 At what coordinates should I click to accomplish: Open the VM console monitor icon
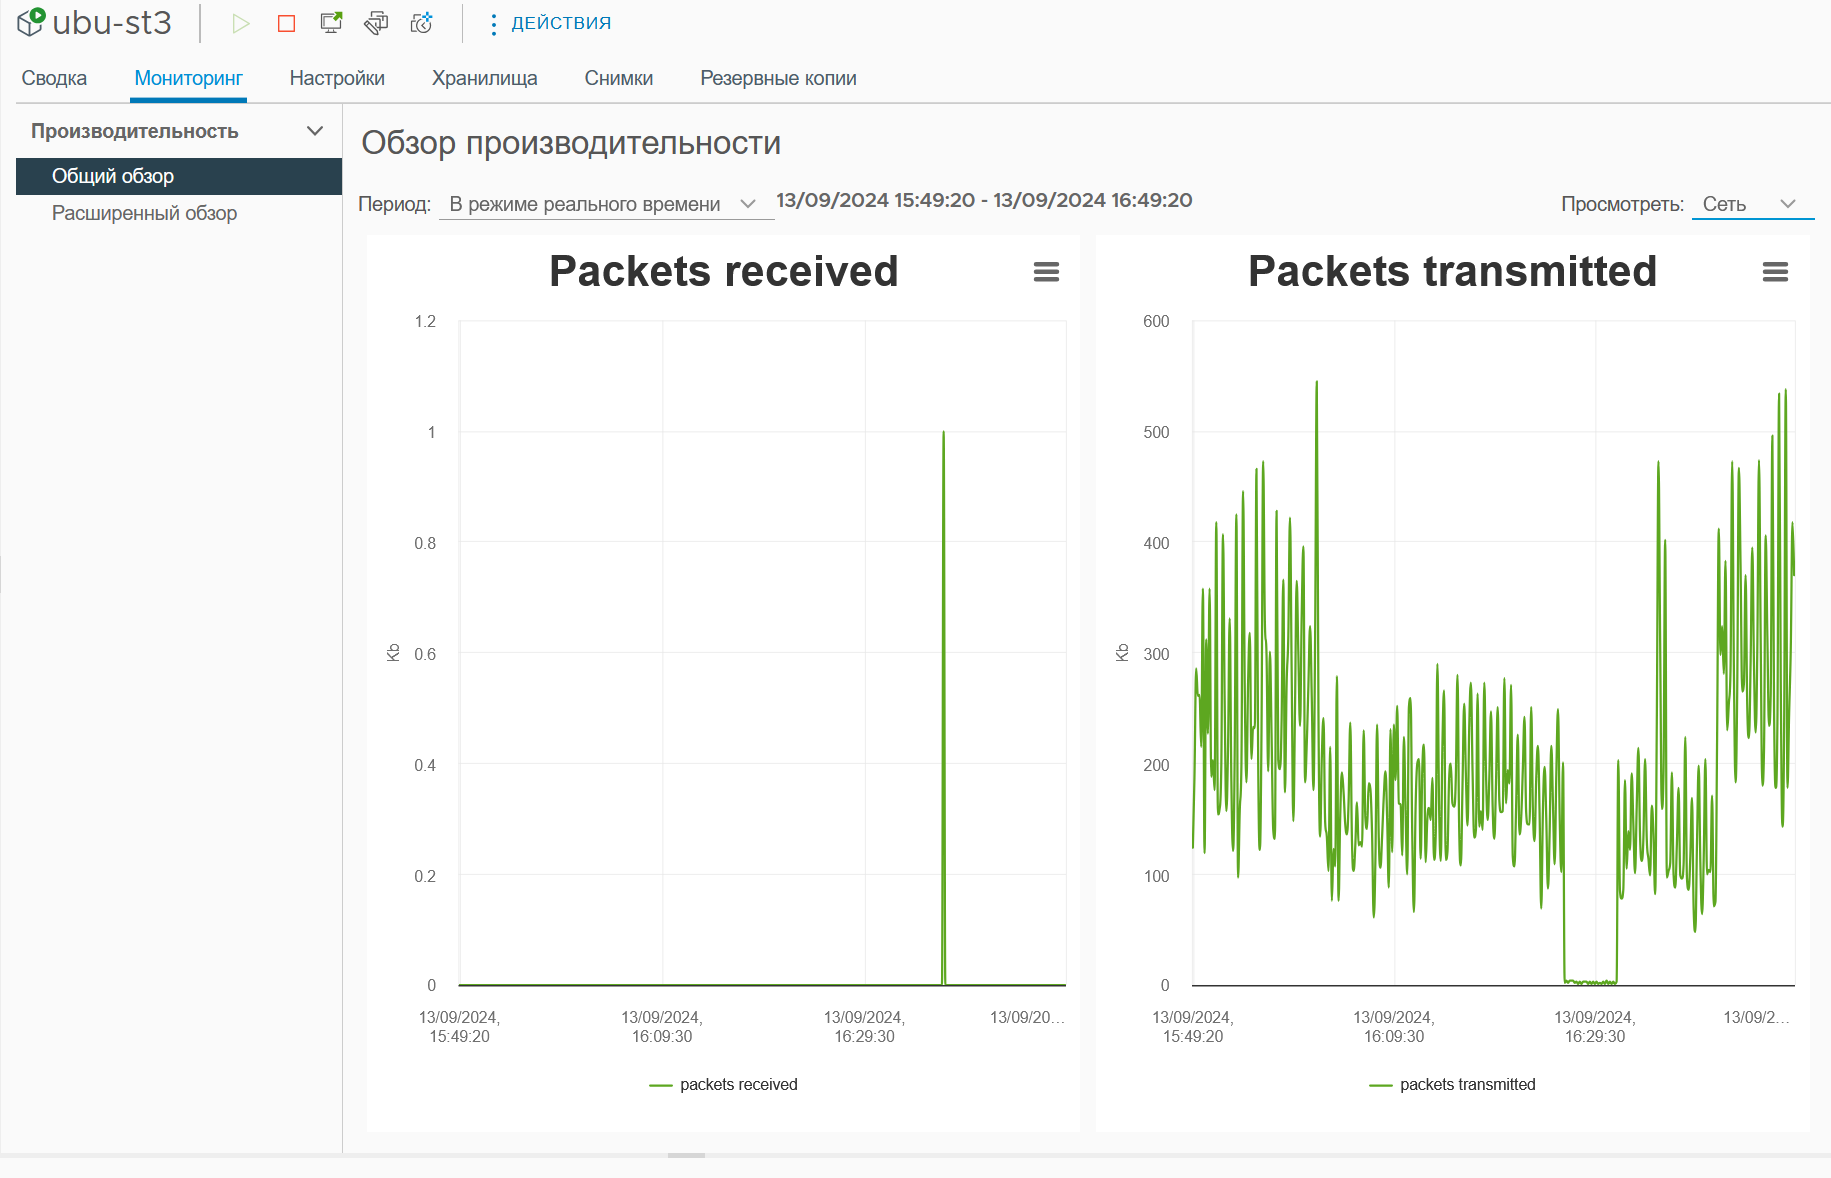tap(331, 23)
